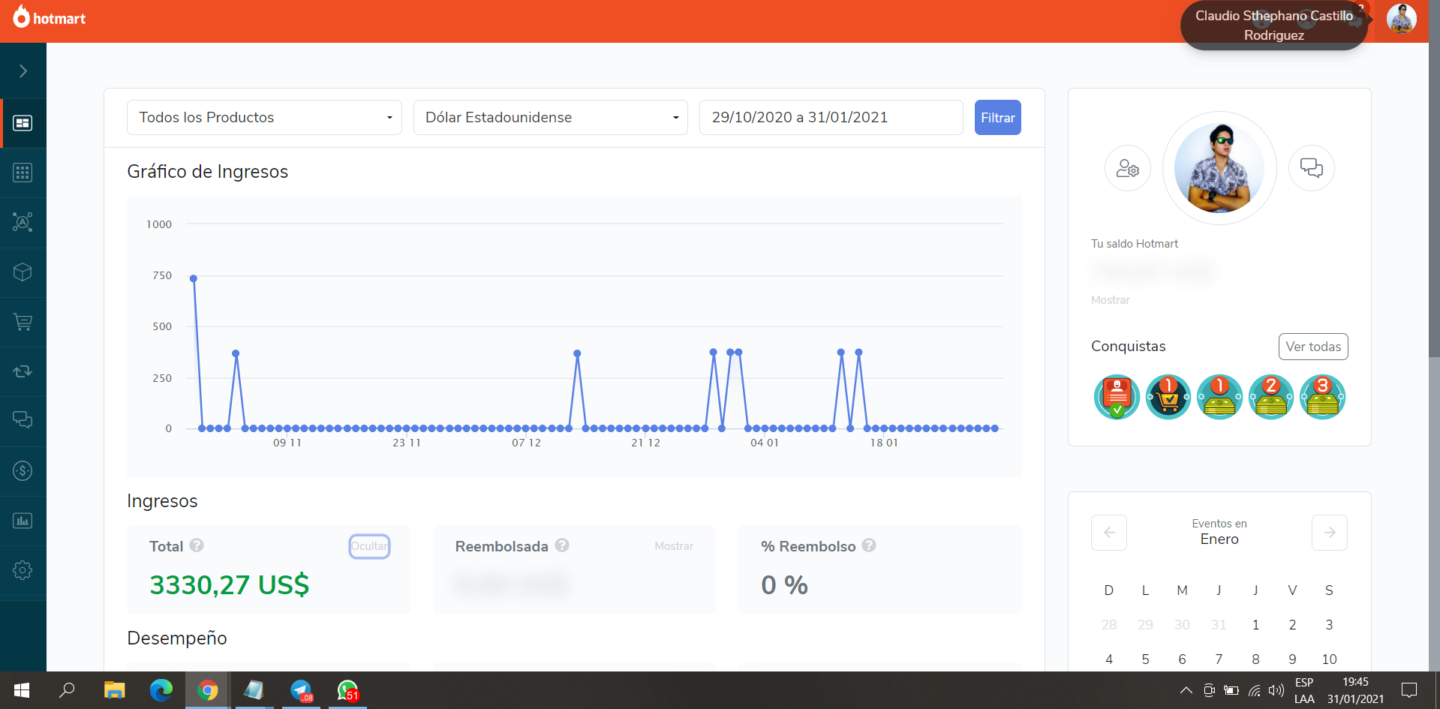Open the bar chart reports icon

pyautogui.click(x=22, y=520)
